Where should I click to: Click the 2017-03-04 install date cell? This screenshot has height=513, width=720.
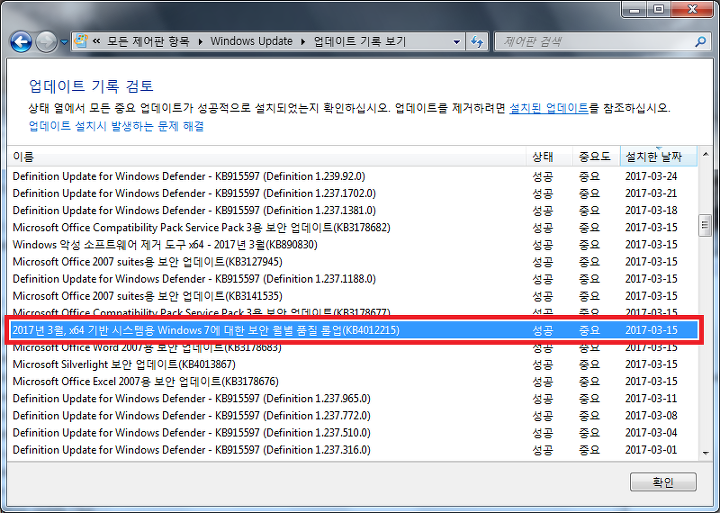(x=651, y=433)
